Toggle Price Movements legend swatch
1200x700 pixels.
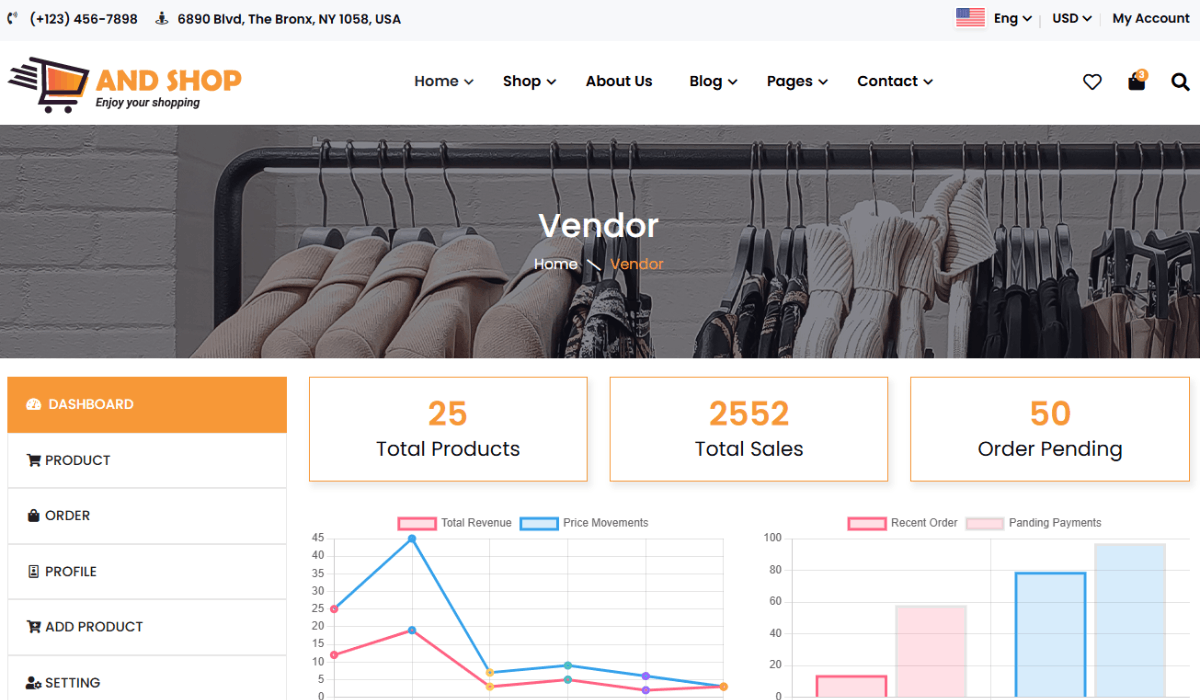coord(539,523)
